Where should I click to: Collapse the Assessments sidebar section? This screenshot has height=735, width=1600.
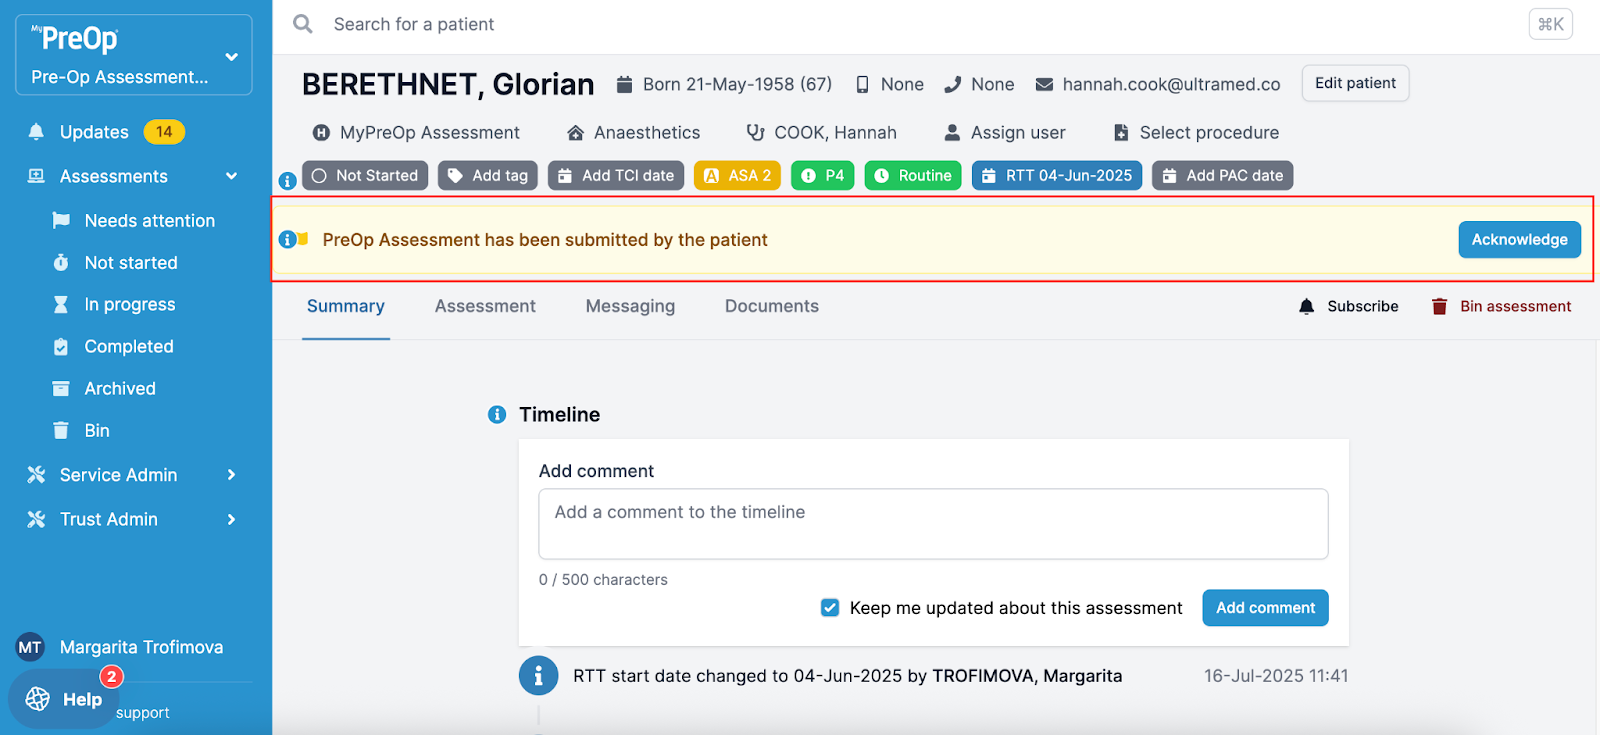pos(232,177)
